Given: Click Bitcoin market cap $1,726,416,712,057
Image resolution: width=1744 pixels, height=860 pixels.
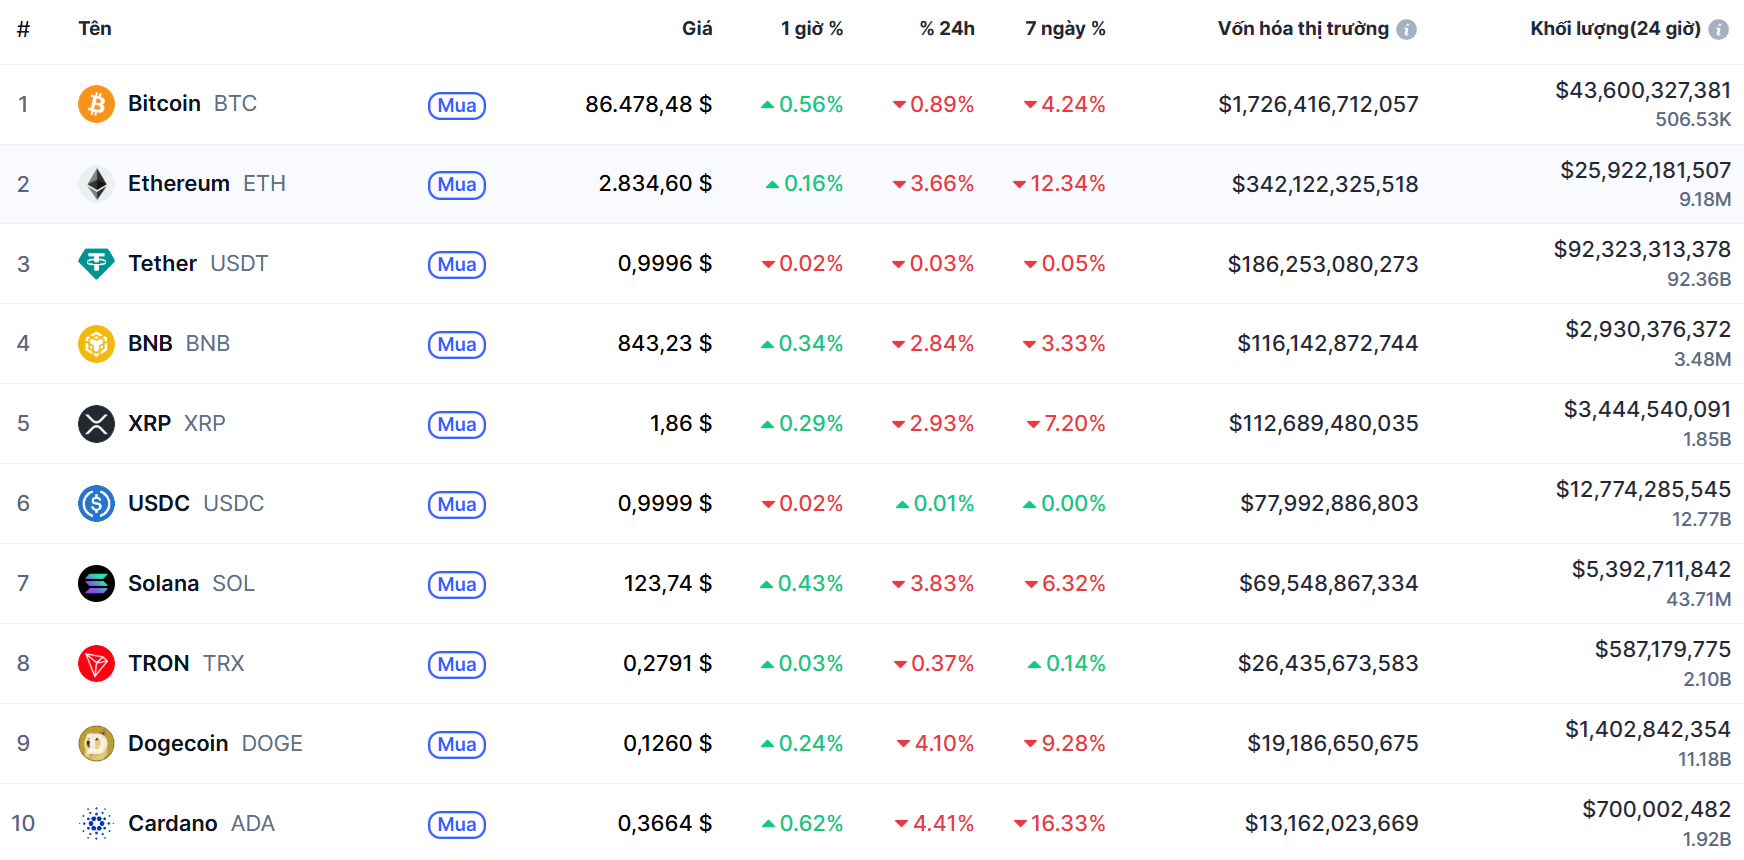Looking at the screenshot, I should (x=1318, y=104).
